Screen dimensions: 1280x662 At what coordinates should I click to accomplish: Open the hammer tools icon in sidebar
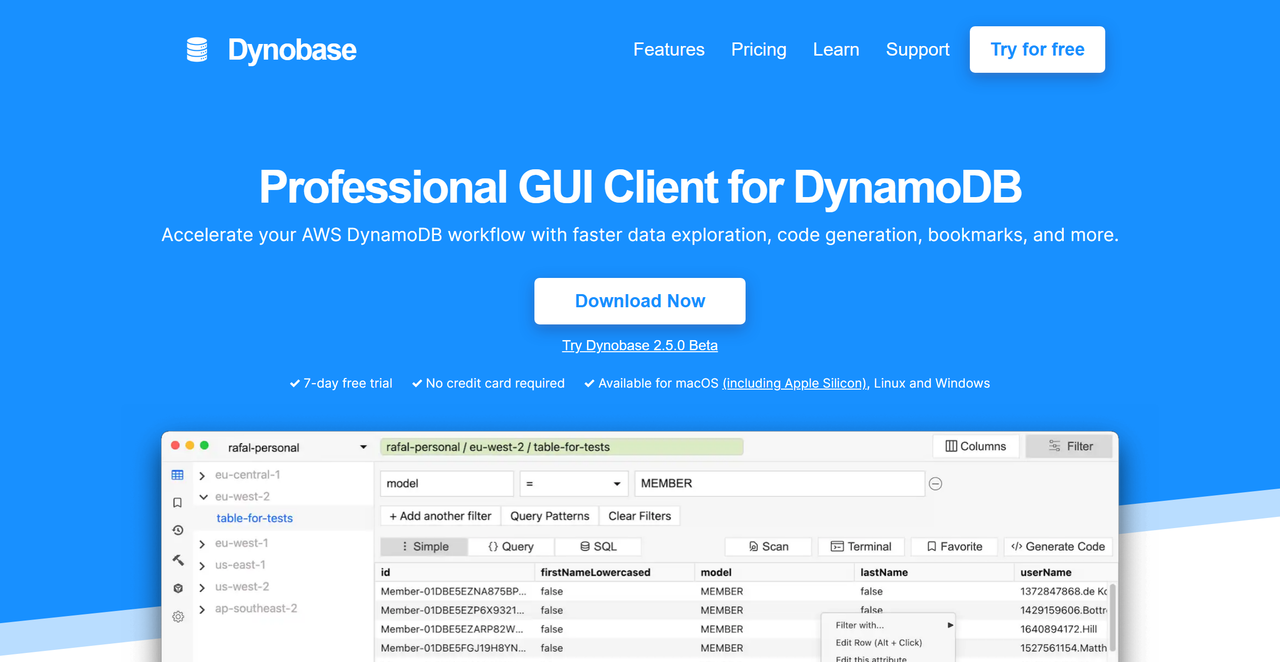(x=177, y=560)
